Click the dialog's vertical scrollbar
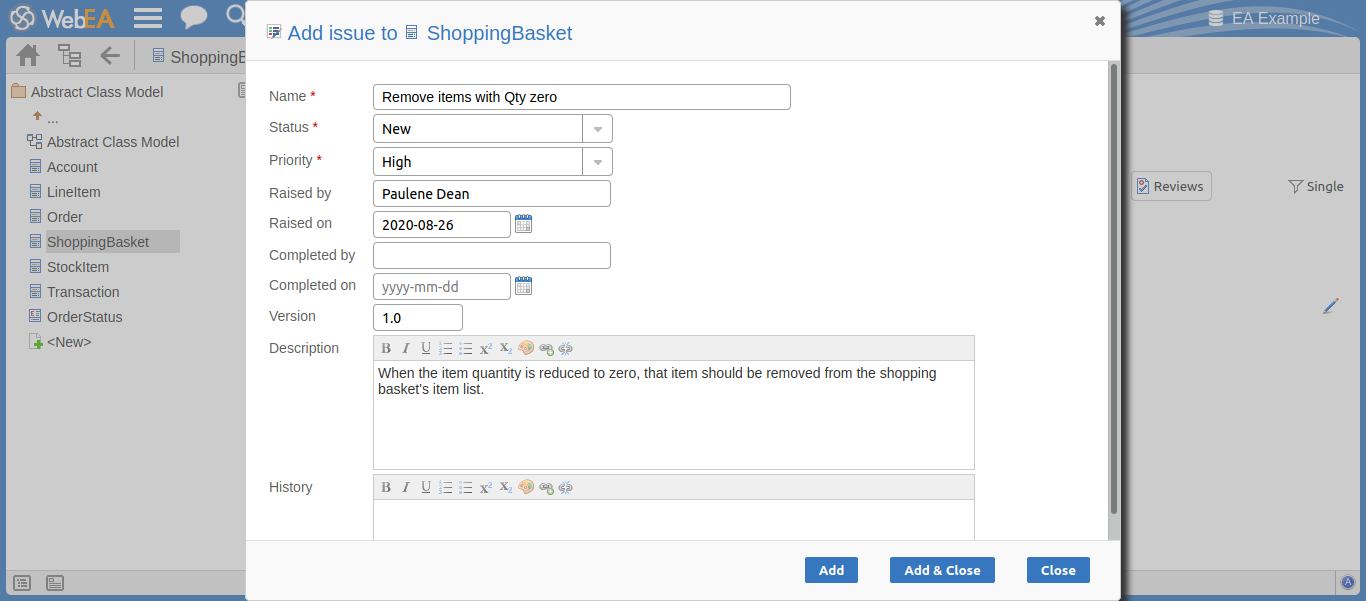 [1114, 290]
